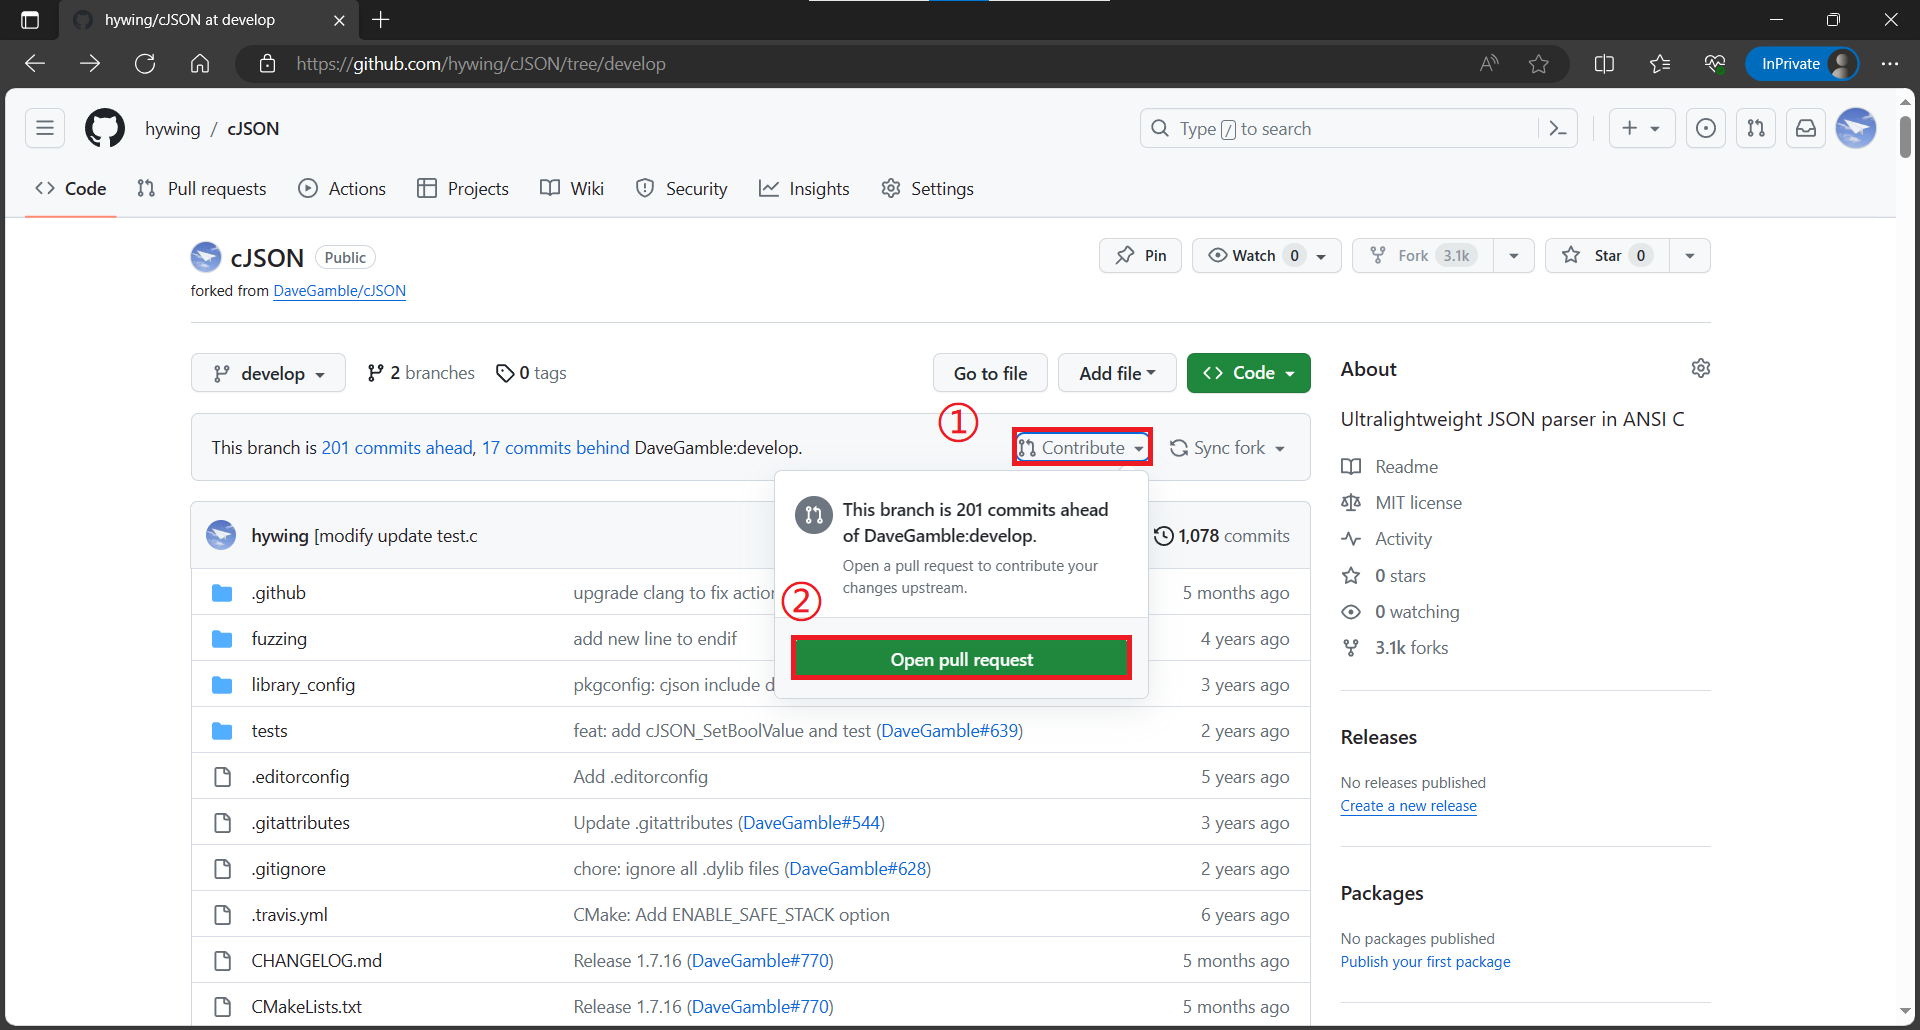Viewport: 1920px width, 1030px height.
Task: Click Go to file button
Action: [x=990, y=373]
